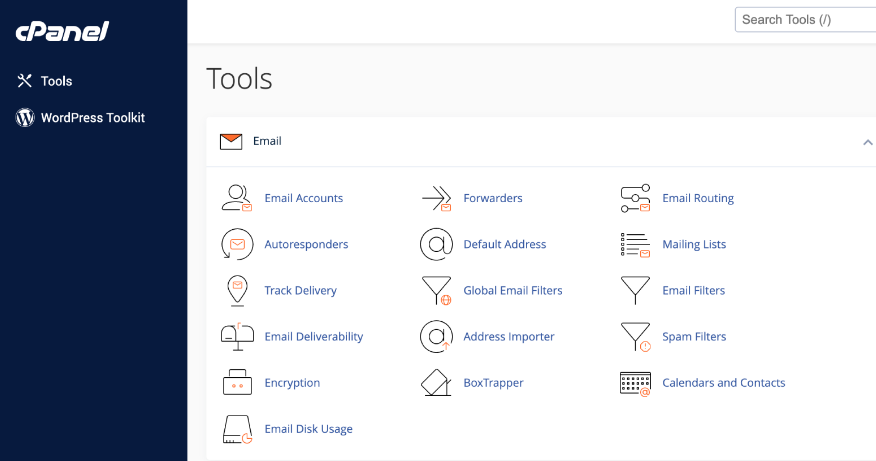Select the Spam Filters funnel icon
876x461 pixels.
click(x=635, y=337)
